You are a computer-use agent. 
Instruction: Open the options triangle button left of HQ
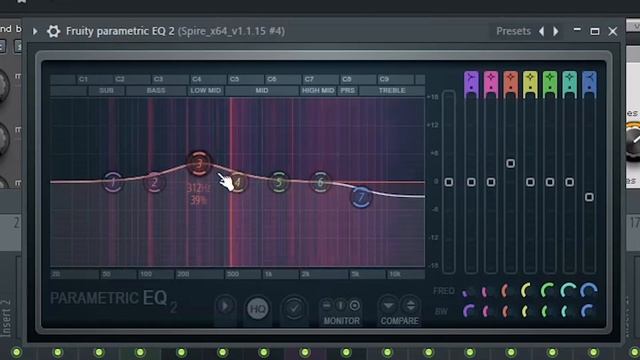click(x=225, y=306)
